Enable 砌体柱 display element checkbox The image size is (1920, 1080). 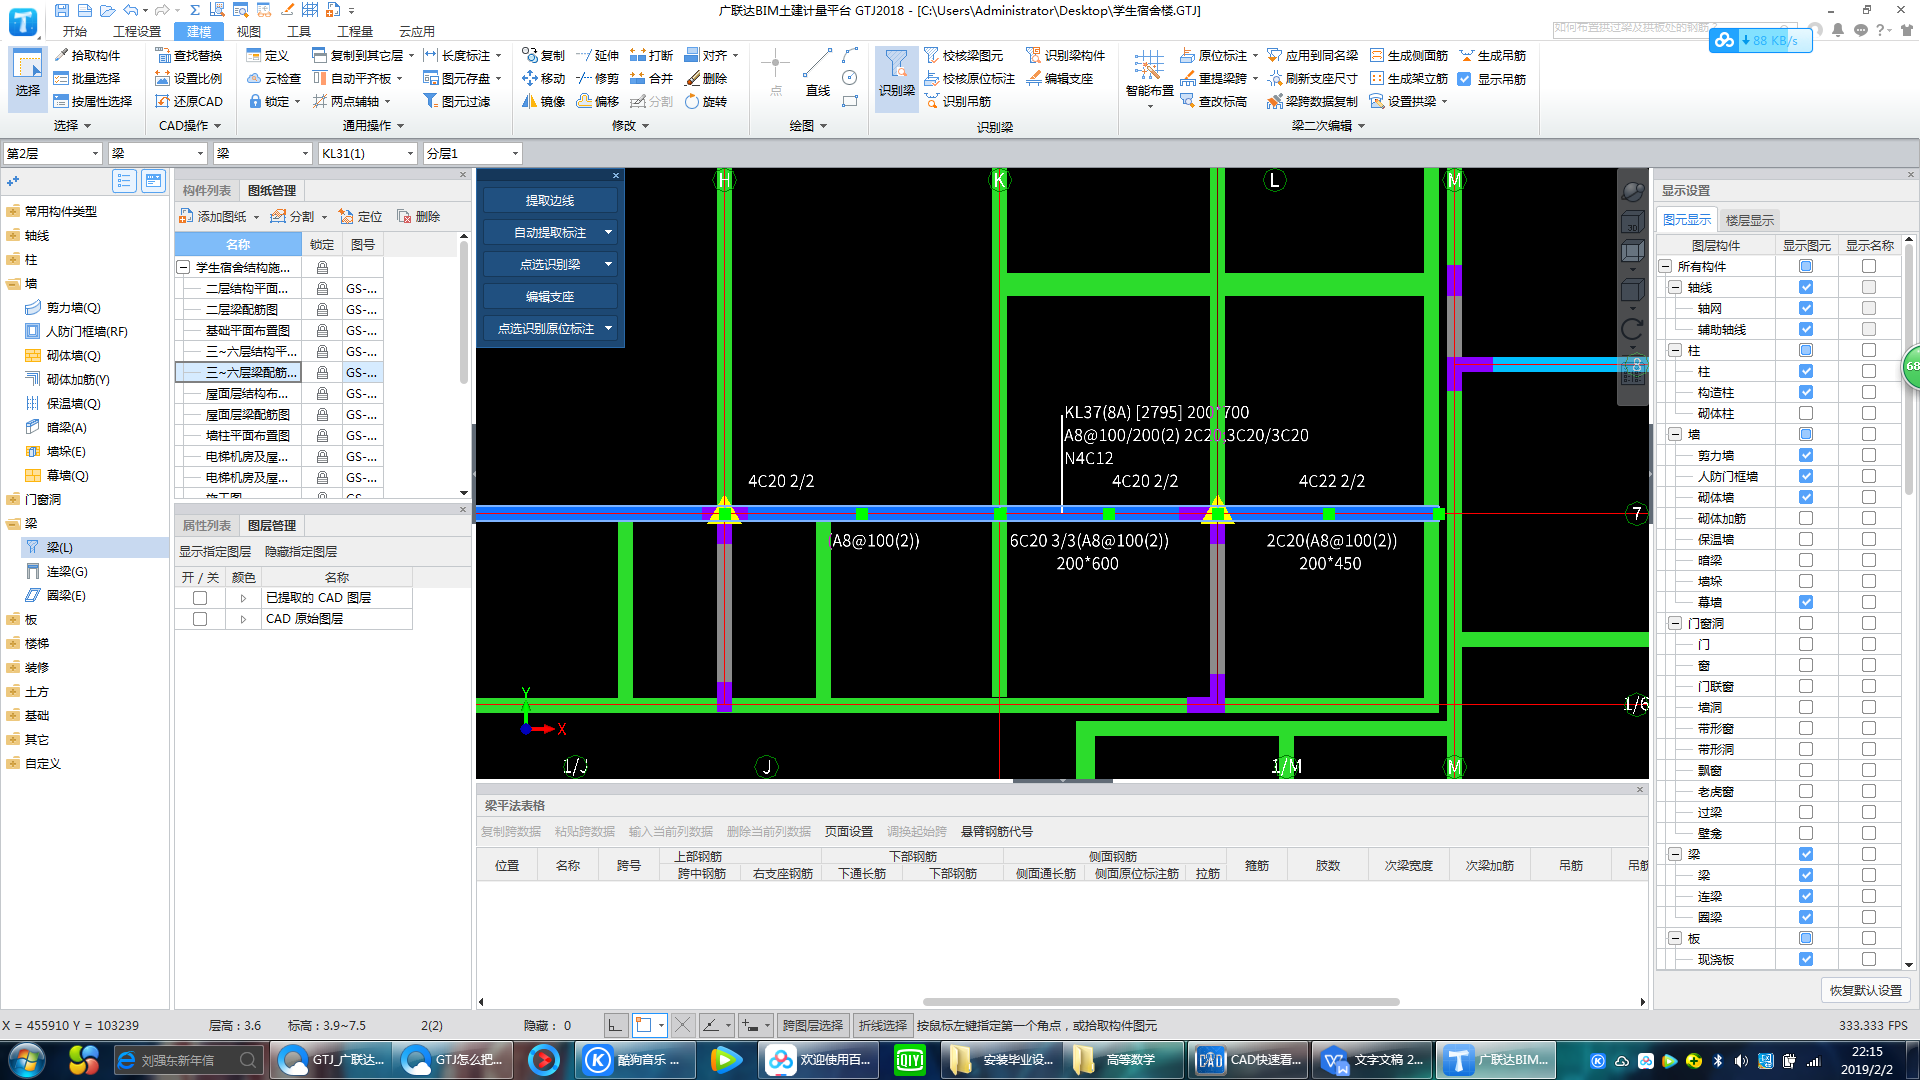1806,413
